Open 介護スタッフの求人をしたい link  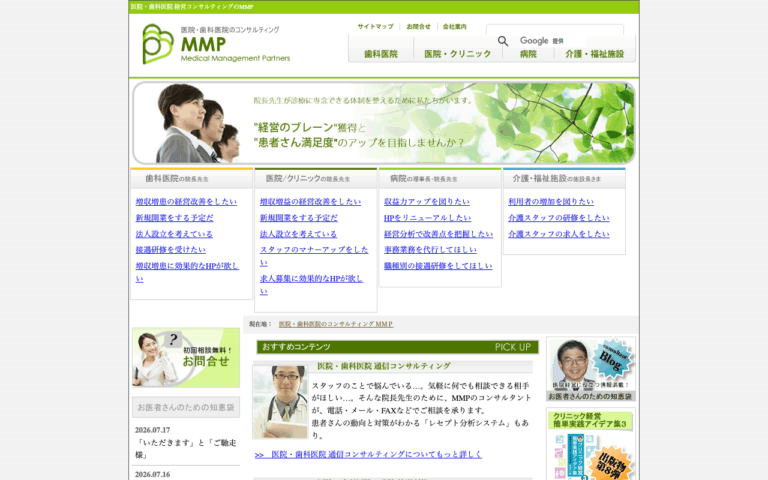tap(559, 234)
